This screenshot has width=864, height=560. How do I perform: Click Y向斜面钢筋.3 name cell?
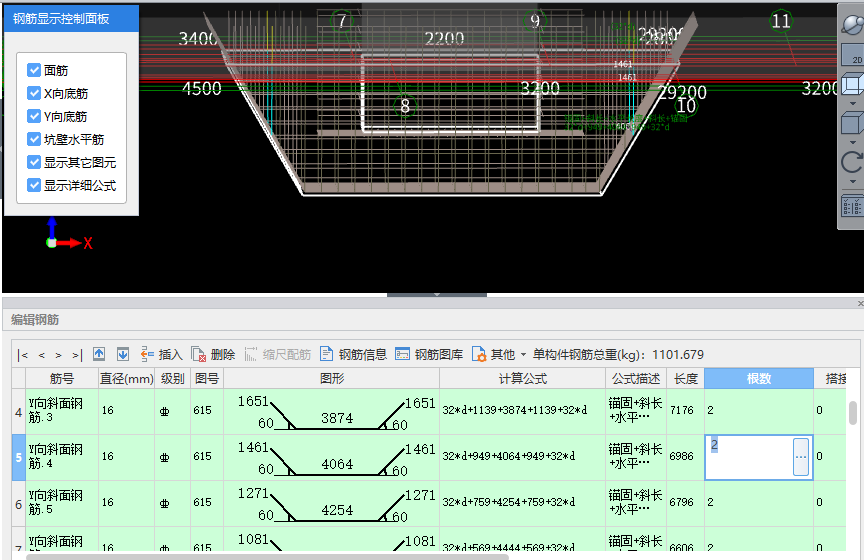[x=62, y=411]
